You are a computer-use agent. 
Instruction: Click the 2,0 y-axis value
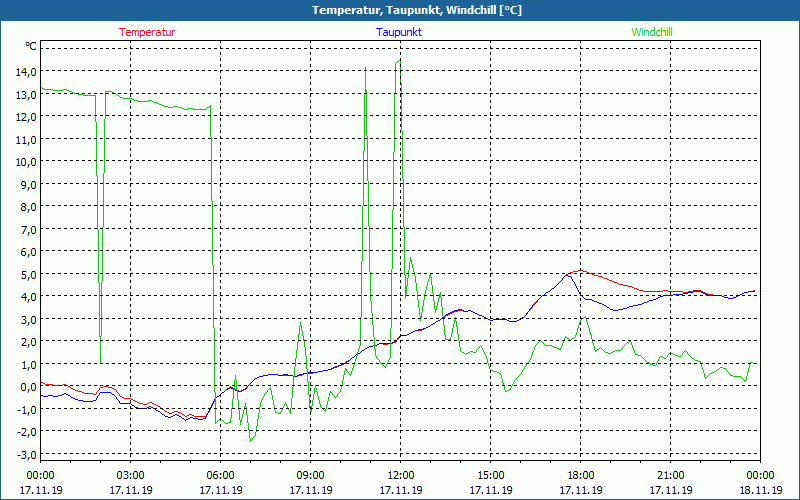coord(29,342)
